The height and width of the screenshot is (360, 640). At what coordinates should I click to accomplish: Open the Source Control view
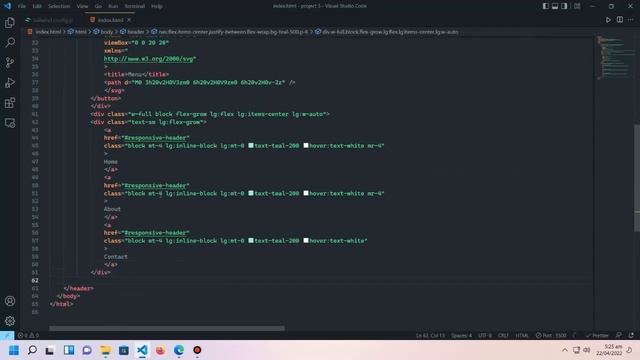click(10, 62)
